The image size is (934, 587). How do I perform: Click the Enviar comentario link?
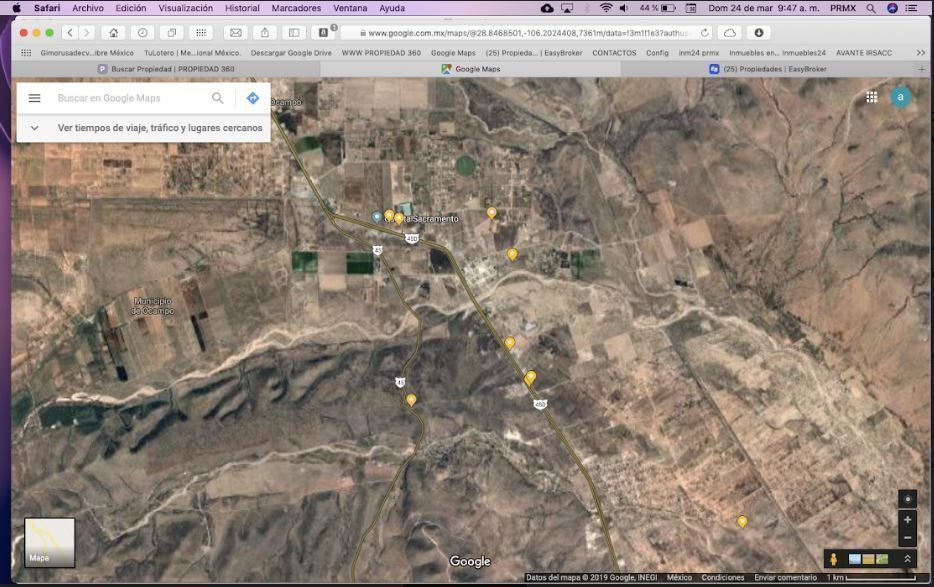pos(785,578)
